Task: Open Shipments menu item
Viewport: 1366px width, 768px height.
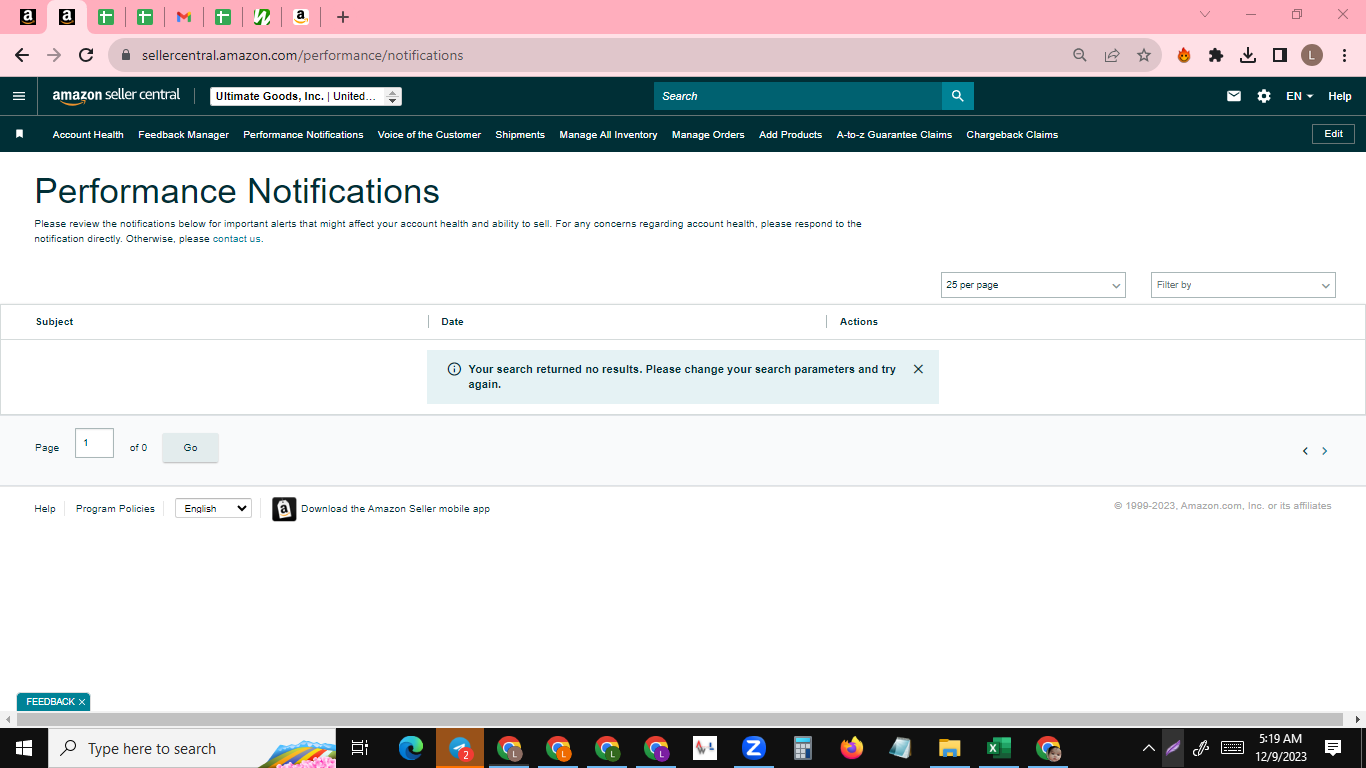Action: pyautogui.click(x=520, y=134)
